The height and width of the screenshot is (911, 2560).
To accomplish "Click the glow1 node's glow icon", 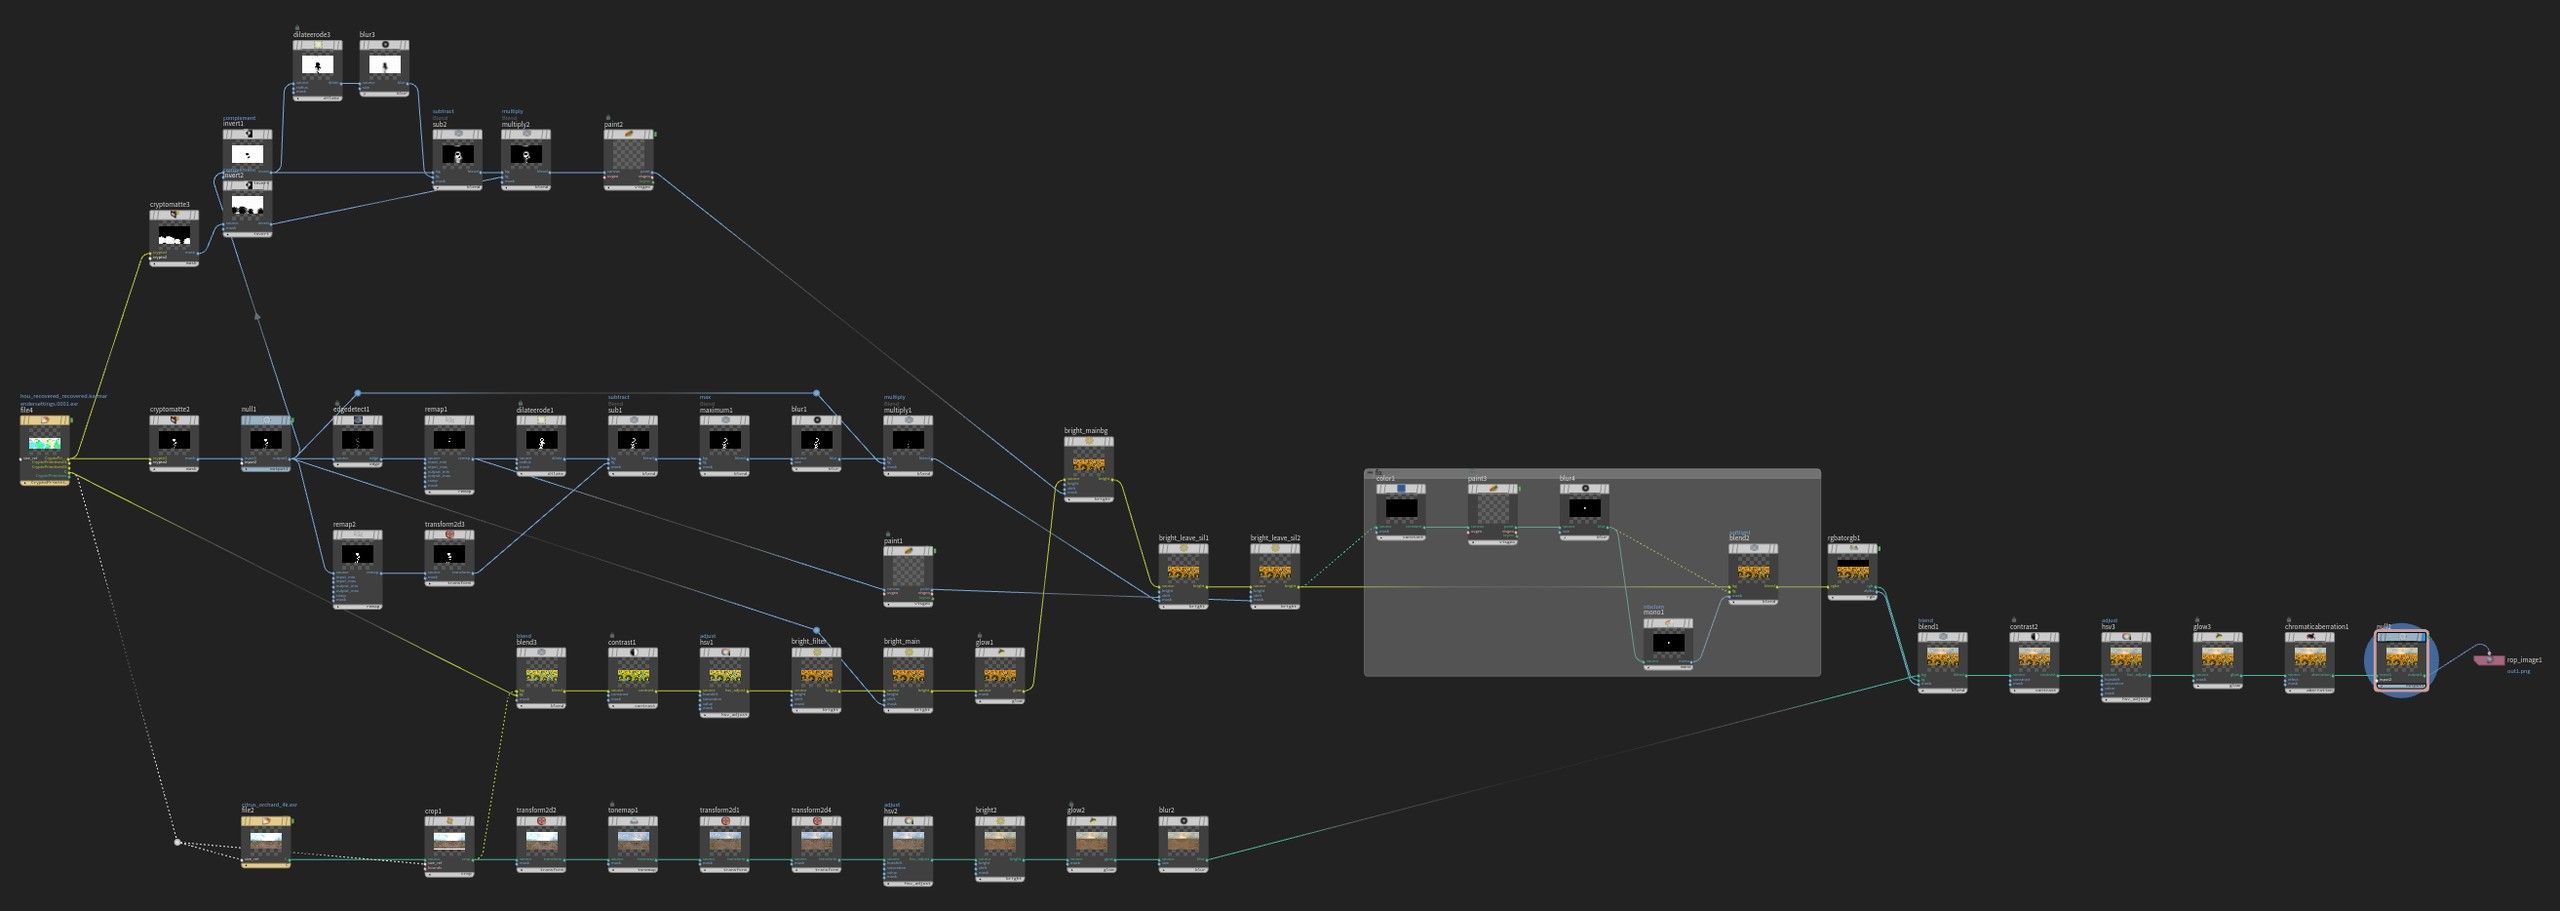I will coord(1000,652).
